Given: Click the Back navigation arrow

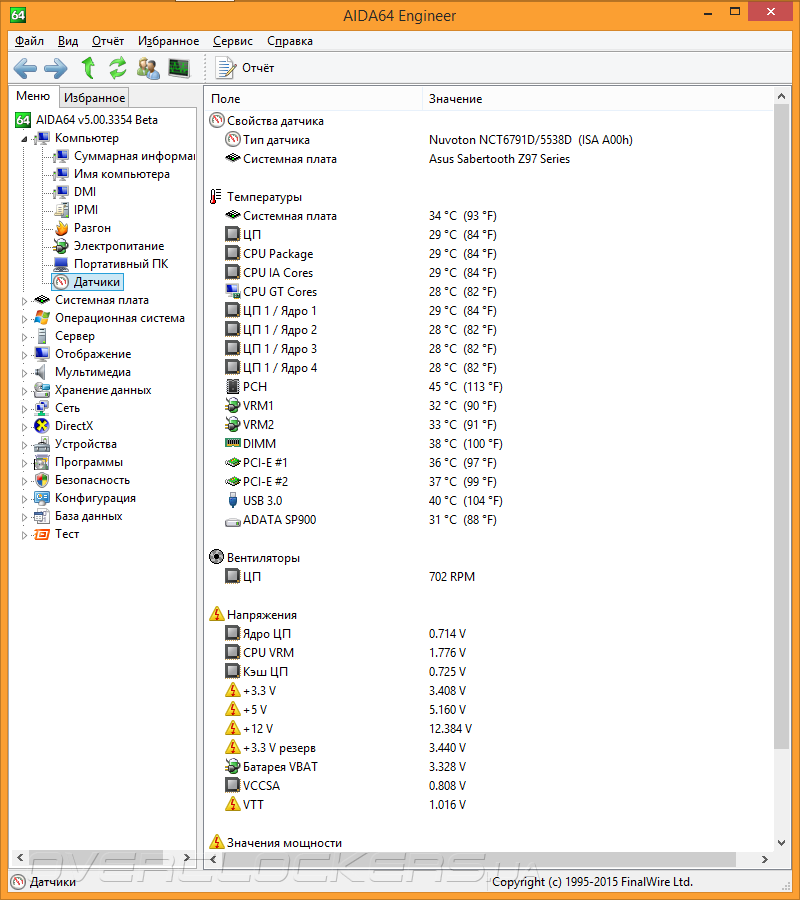Looking at the screenshot, I should coord(25,68).
